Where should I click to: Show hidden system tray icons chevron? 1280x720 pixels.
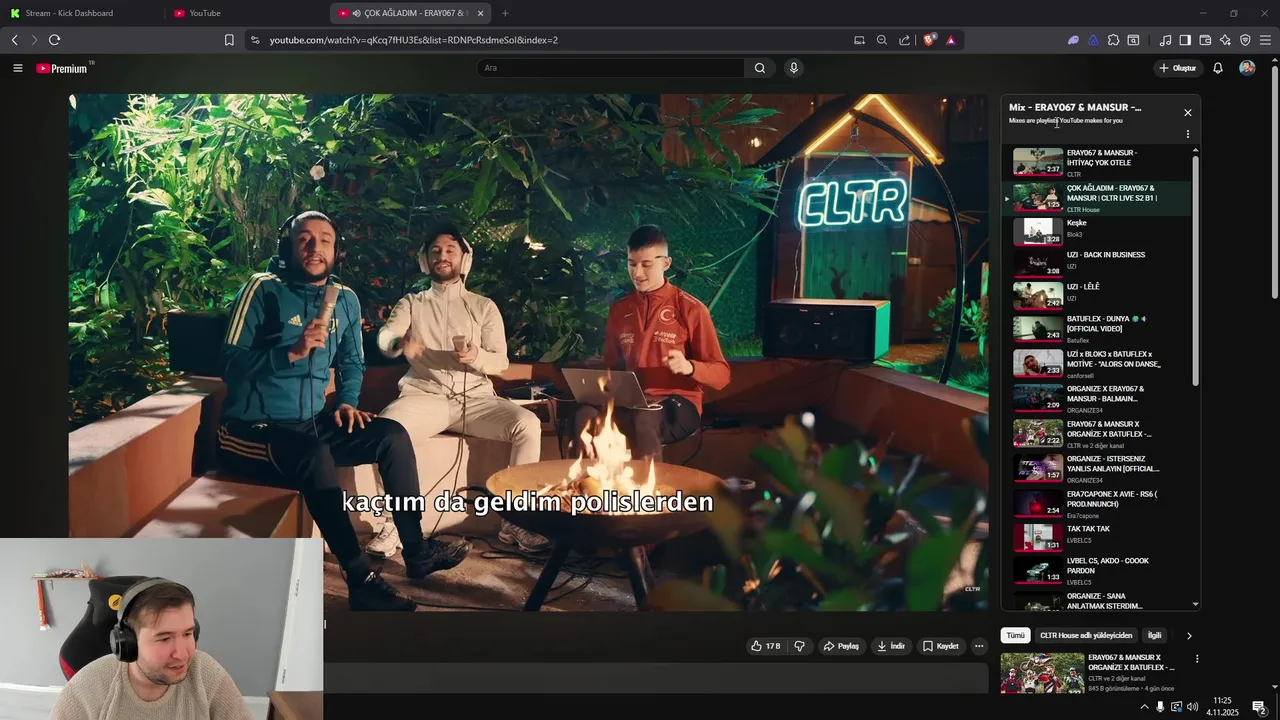tap(1144, 706)
